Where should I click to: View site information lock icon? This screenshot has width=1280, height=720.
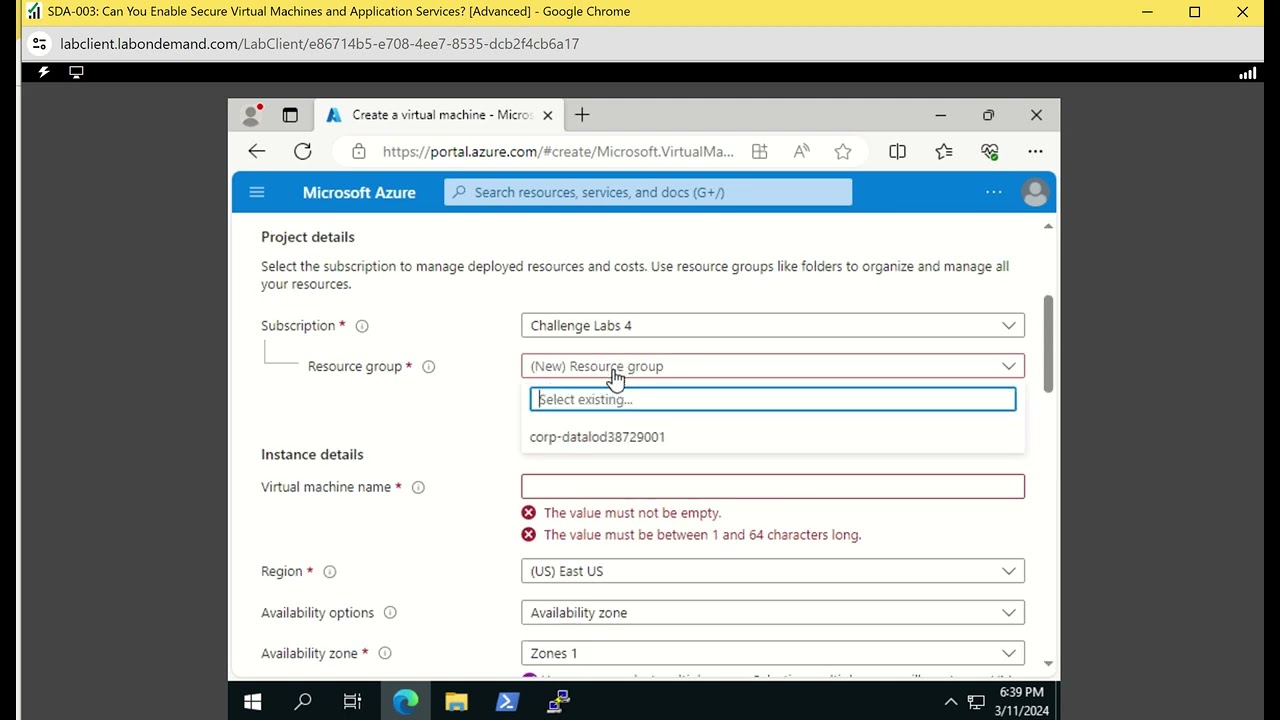click(359, 151)
